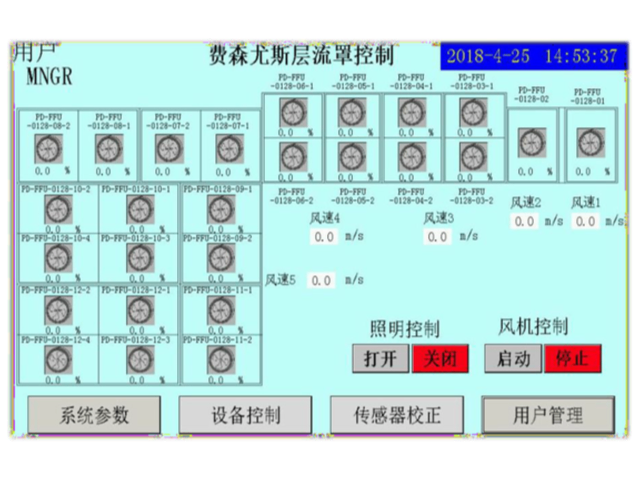Select the PD-FFU-0128-09-2 fan icon
640x480 pixels.
[221, 258]
